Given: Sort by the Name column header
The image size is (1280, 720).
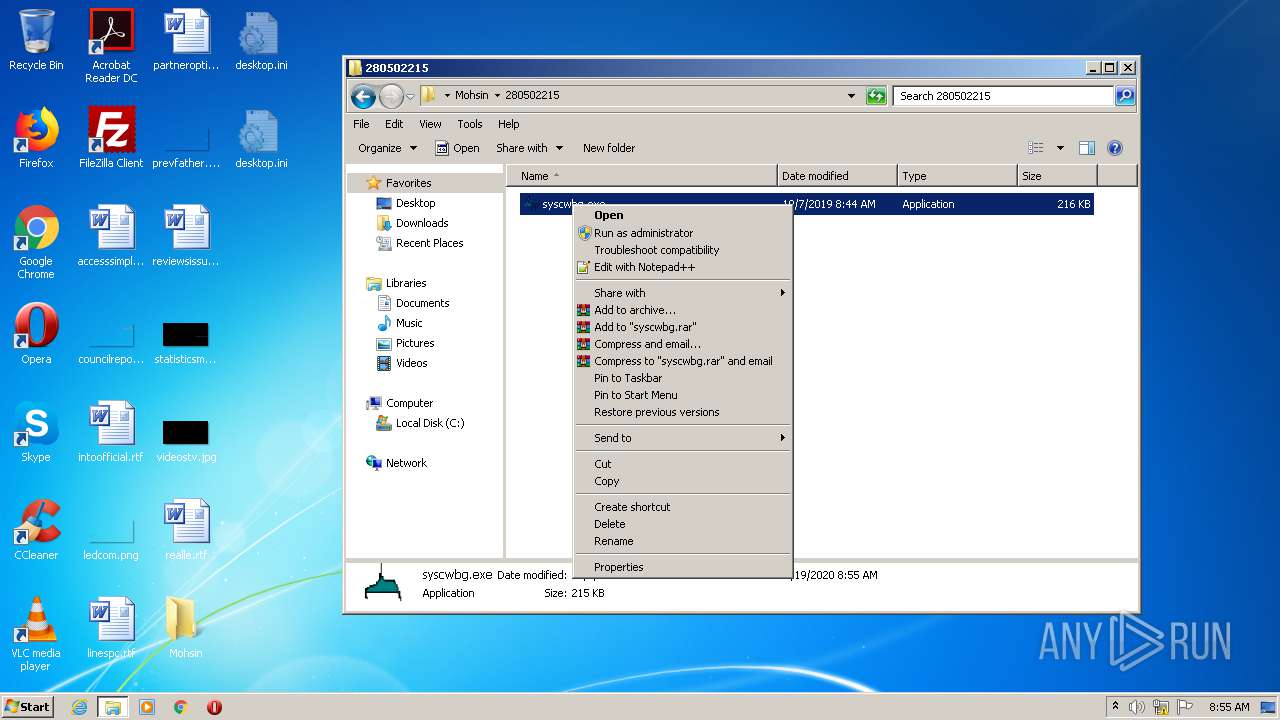Looking at the screenshot, I should pyautogui.click(x=642, y=176).
